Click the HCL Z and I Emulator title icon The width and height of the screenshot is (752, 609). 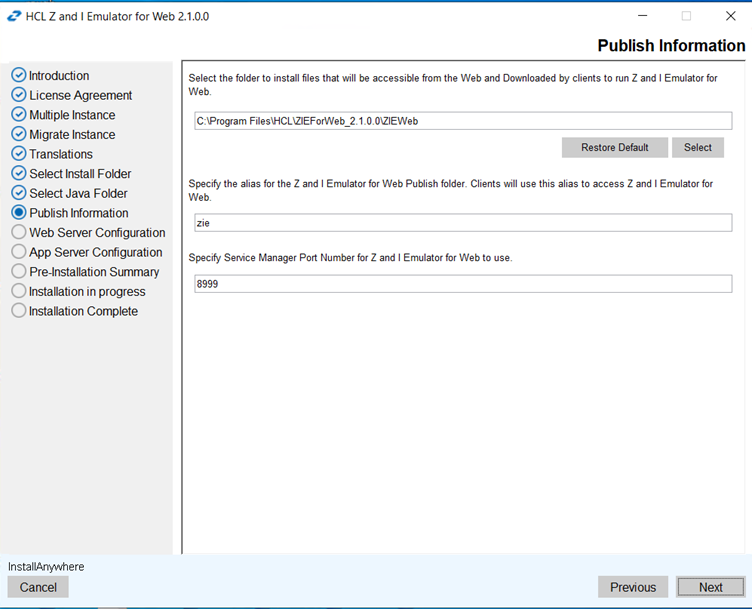[x=14, y=16]
